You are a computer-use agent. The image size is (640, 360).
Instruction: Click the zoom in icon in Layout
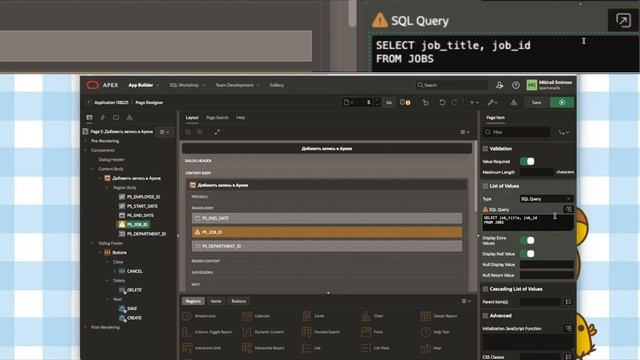pos(200,132)
